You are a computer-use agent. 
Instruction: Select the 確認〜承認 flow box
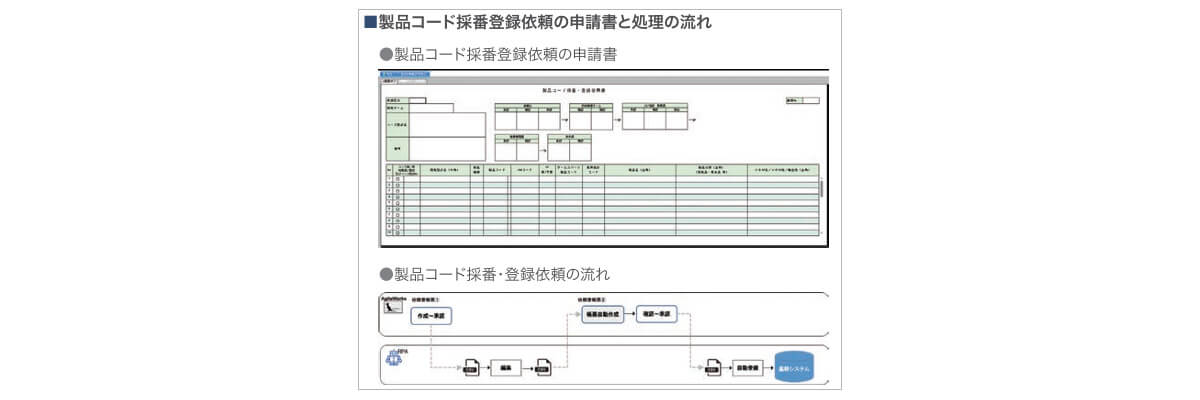pos(656,314)
